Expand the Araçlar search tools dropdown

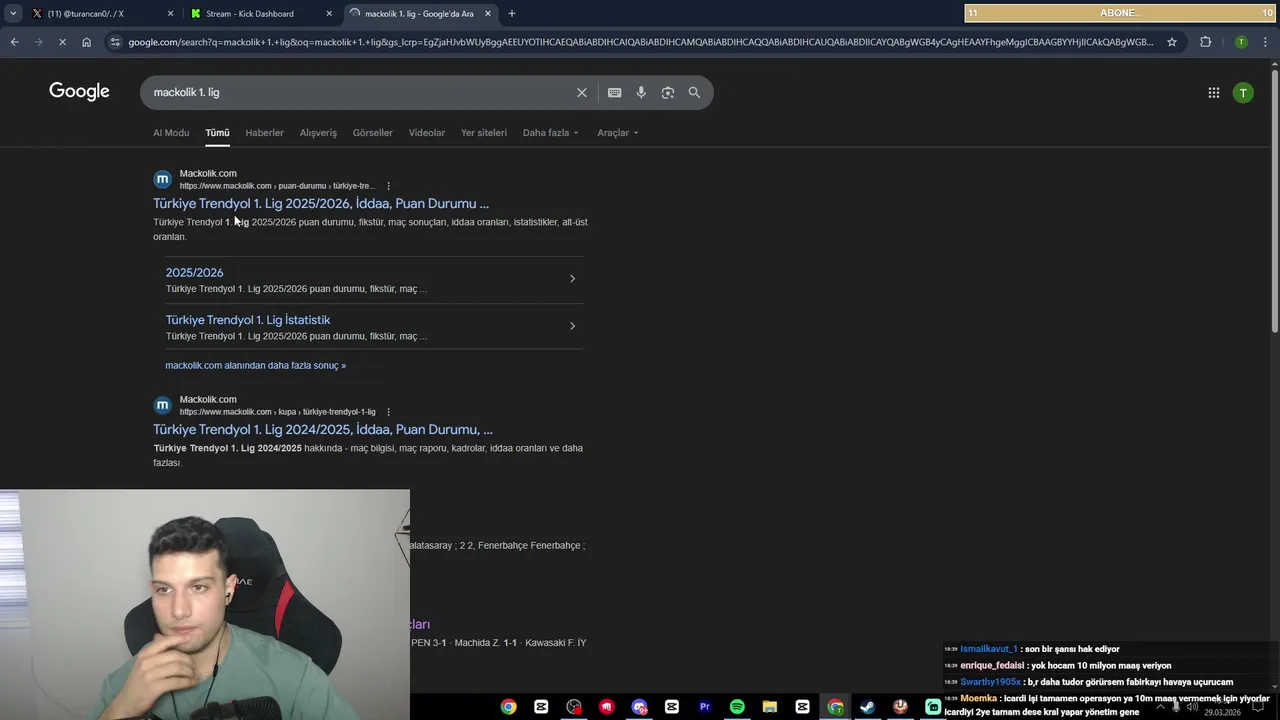tap(617, 133)
